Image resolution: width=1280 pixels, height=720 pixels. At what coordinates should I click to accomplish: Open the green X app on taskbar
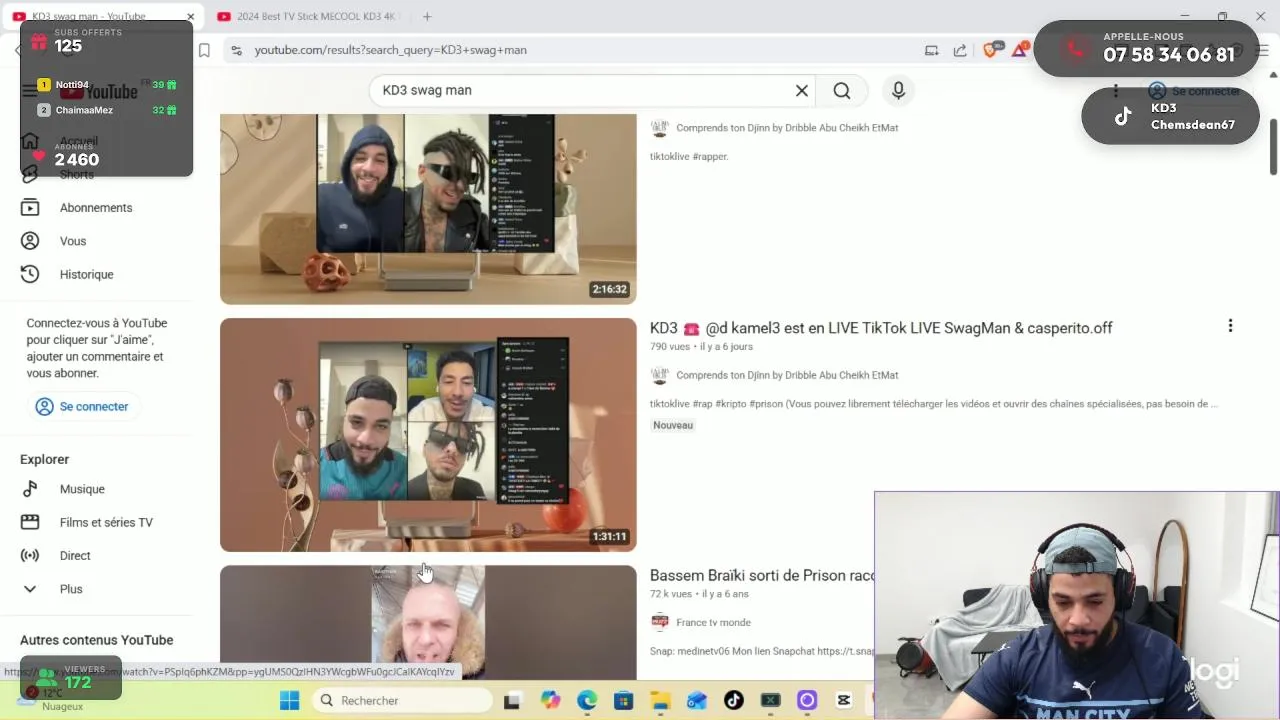point(770,700)
